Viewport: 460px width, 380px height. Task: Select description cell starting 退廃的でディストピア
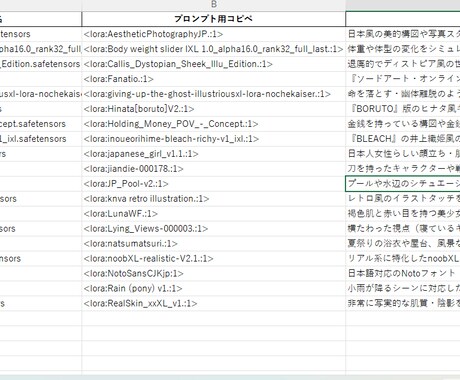pyautogui.click(x=403, y=64)
